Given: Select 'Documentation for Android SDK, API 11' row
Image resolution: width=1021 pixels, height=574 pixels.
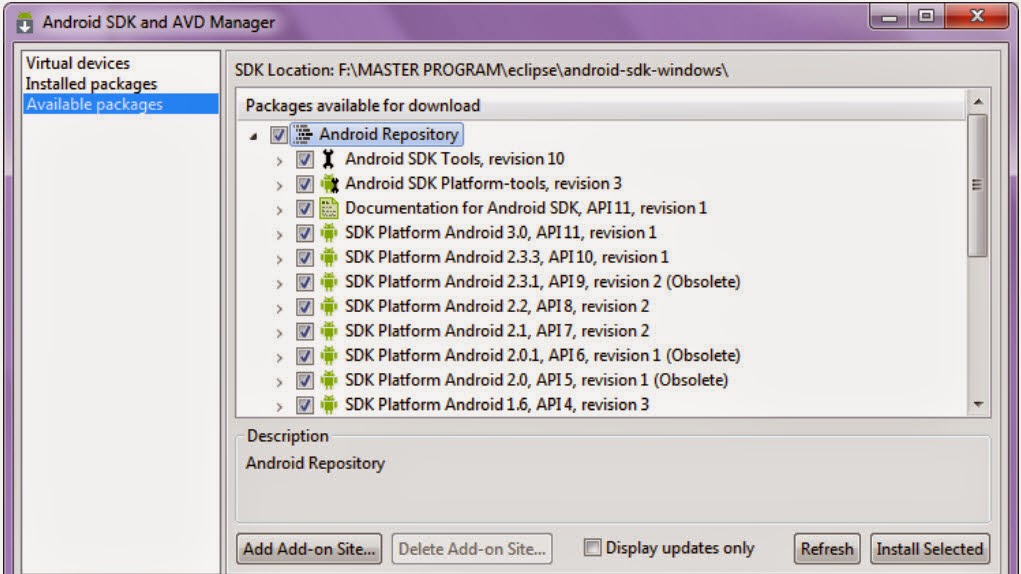Looking at the screenshot, I should pos(525,208).
